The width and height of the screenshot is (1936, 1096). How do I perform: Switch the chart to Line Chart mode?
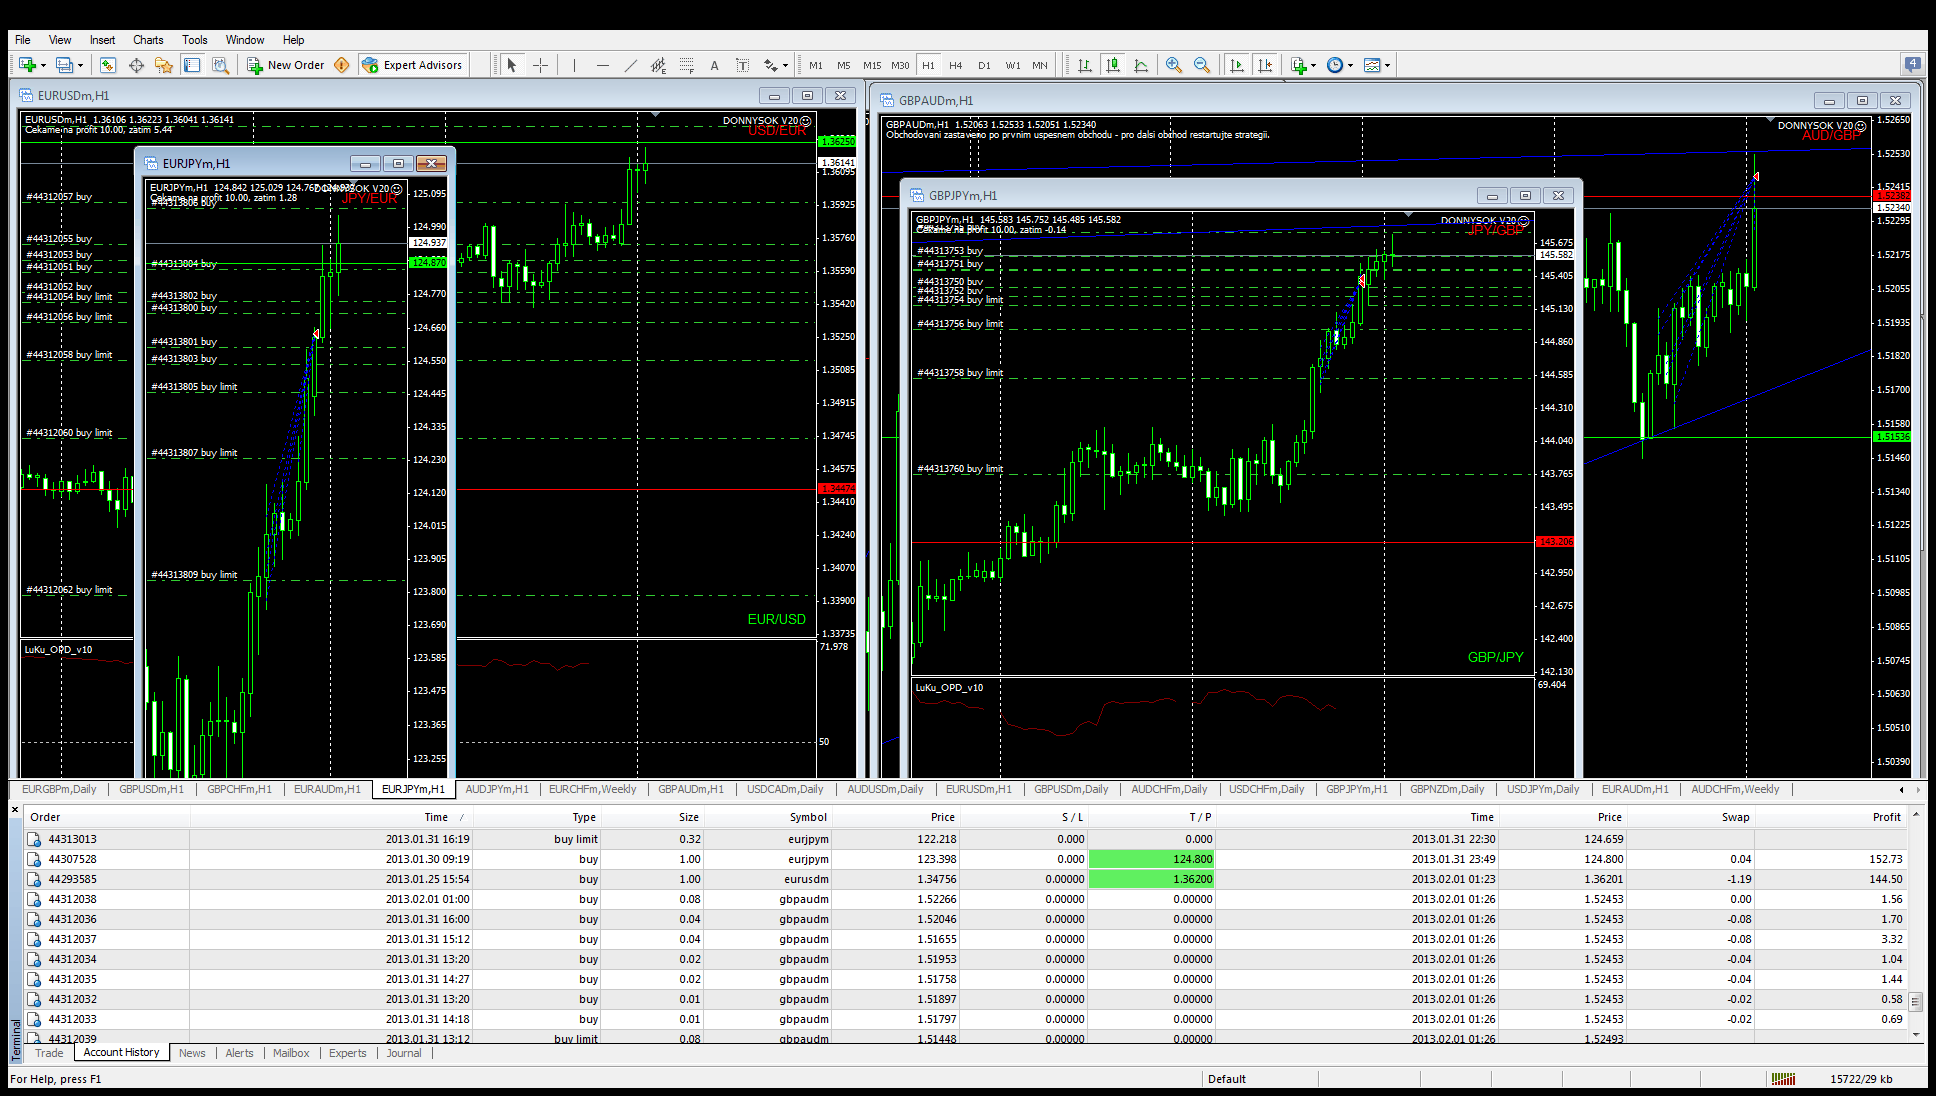tap(1141, 65)
